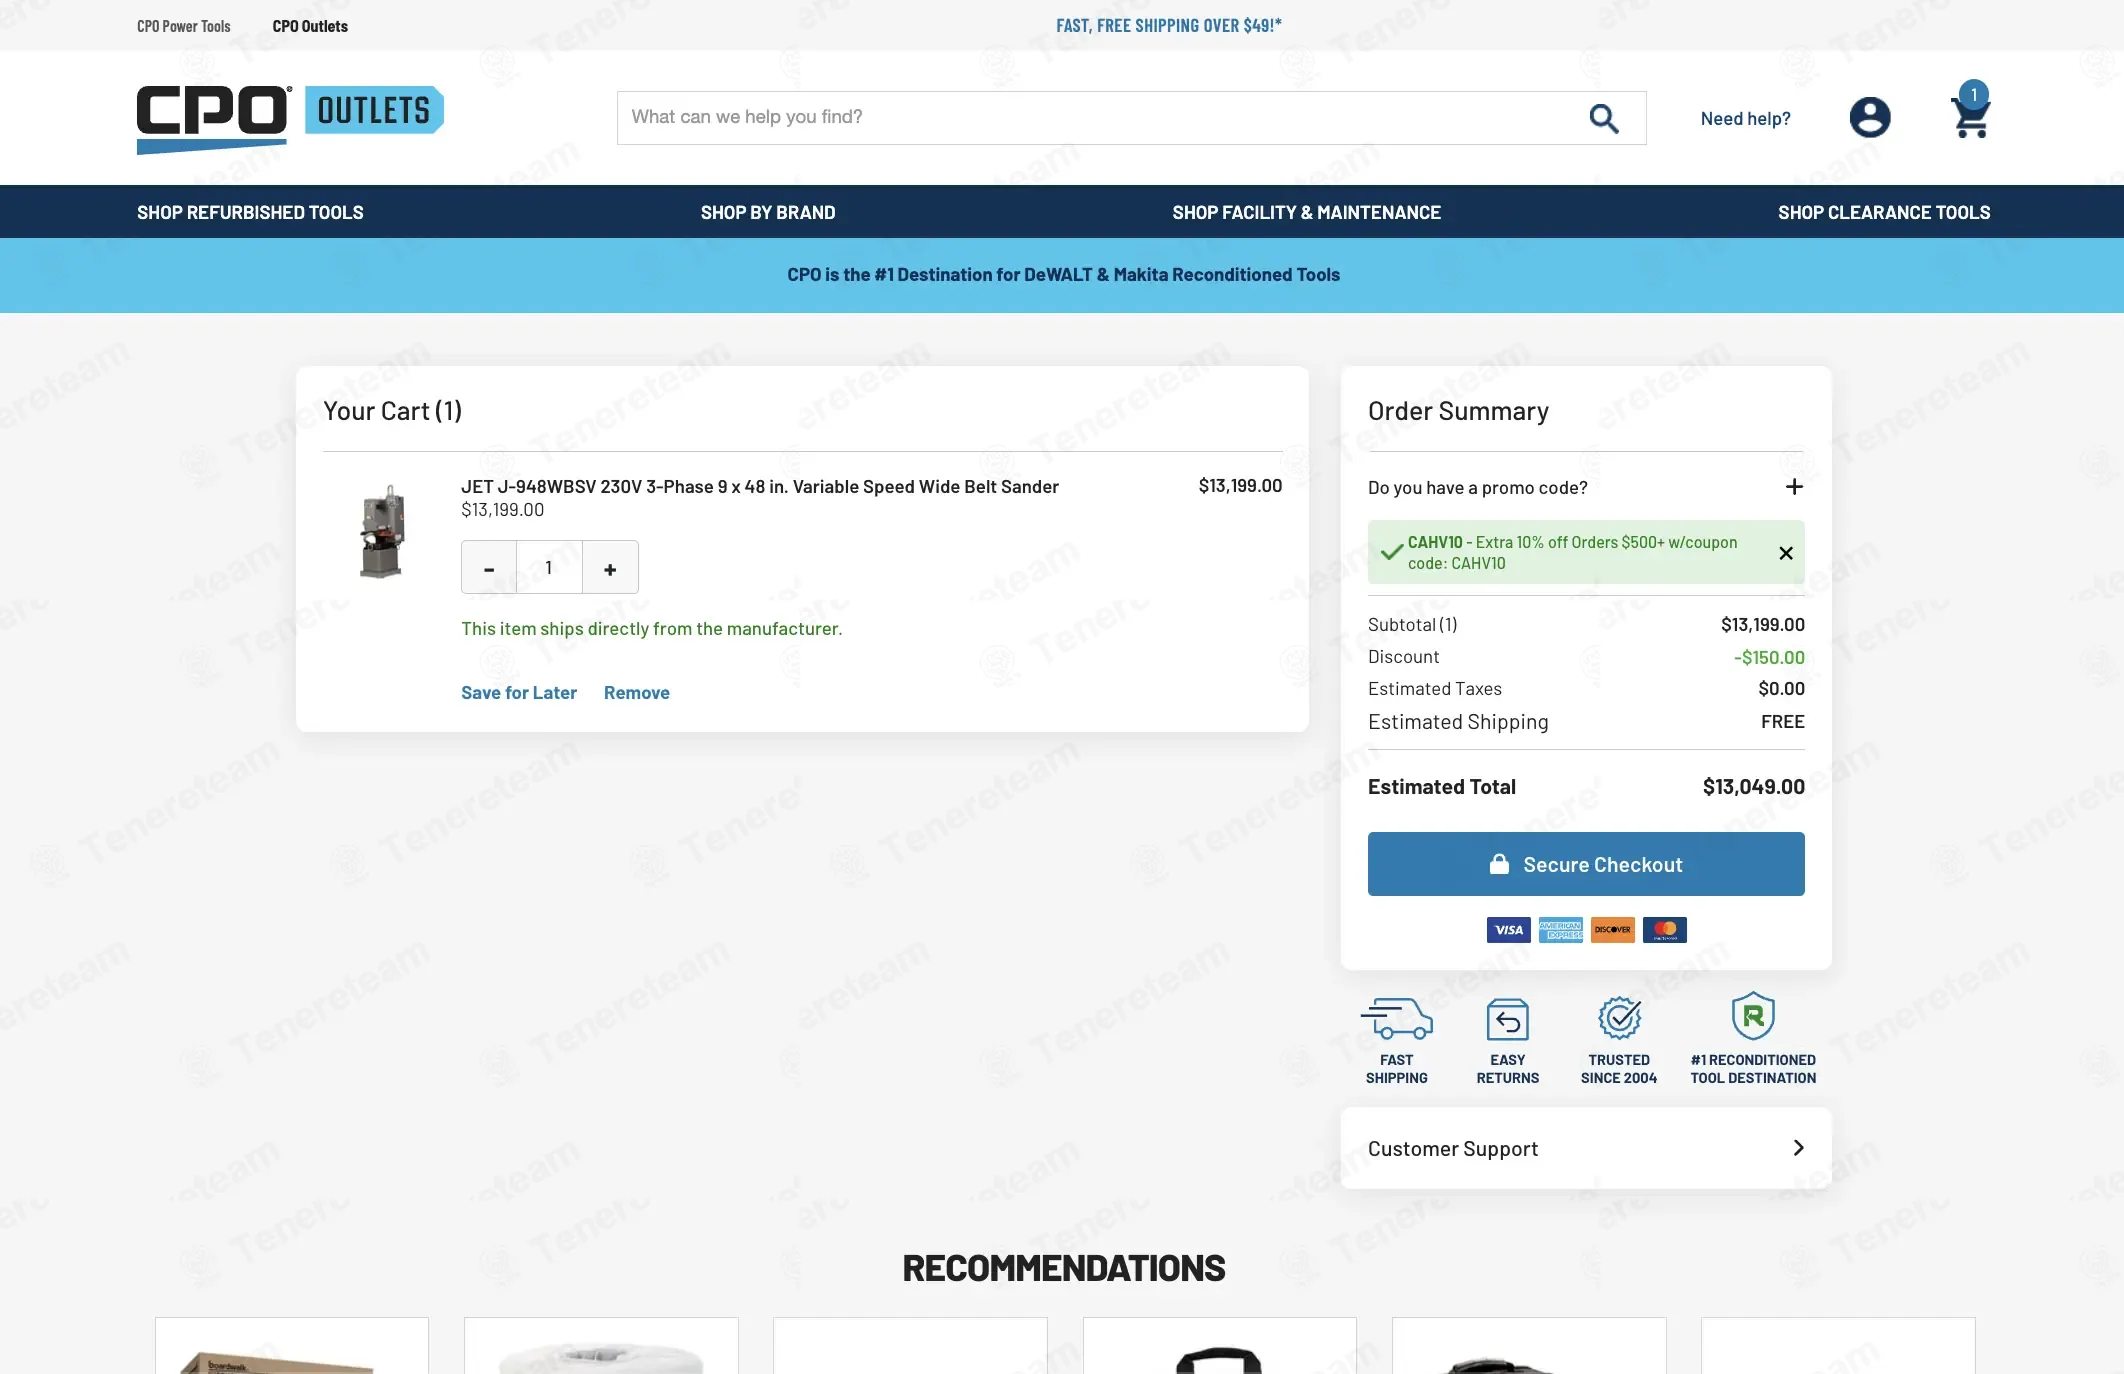Click the Estimated Shipping FREE value

[x=1782, y=722]
